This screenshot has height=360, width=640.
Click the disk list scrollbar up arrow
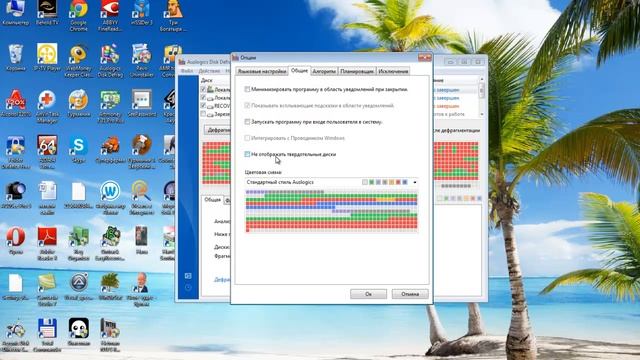tap(482, 79)
